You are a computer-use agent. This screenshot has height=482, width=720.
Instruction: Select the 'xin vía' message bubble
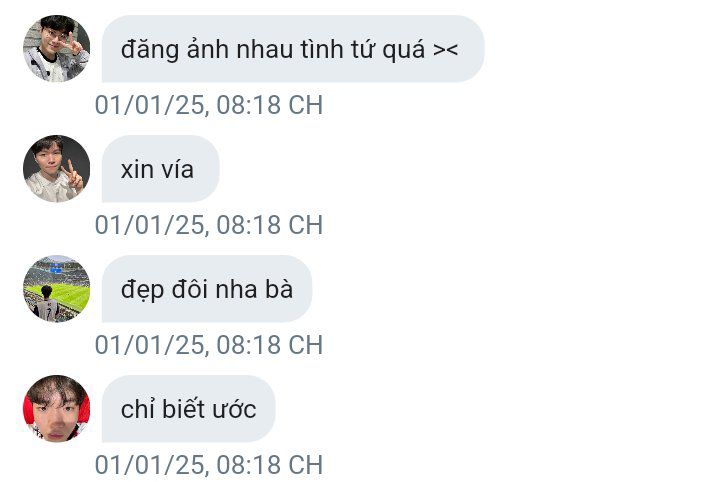tap(160, 168)
